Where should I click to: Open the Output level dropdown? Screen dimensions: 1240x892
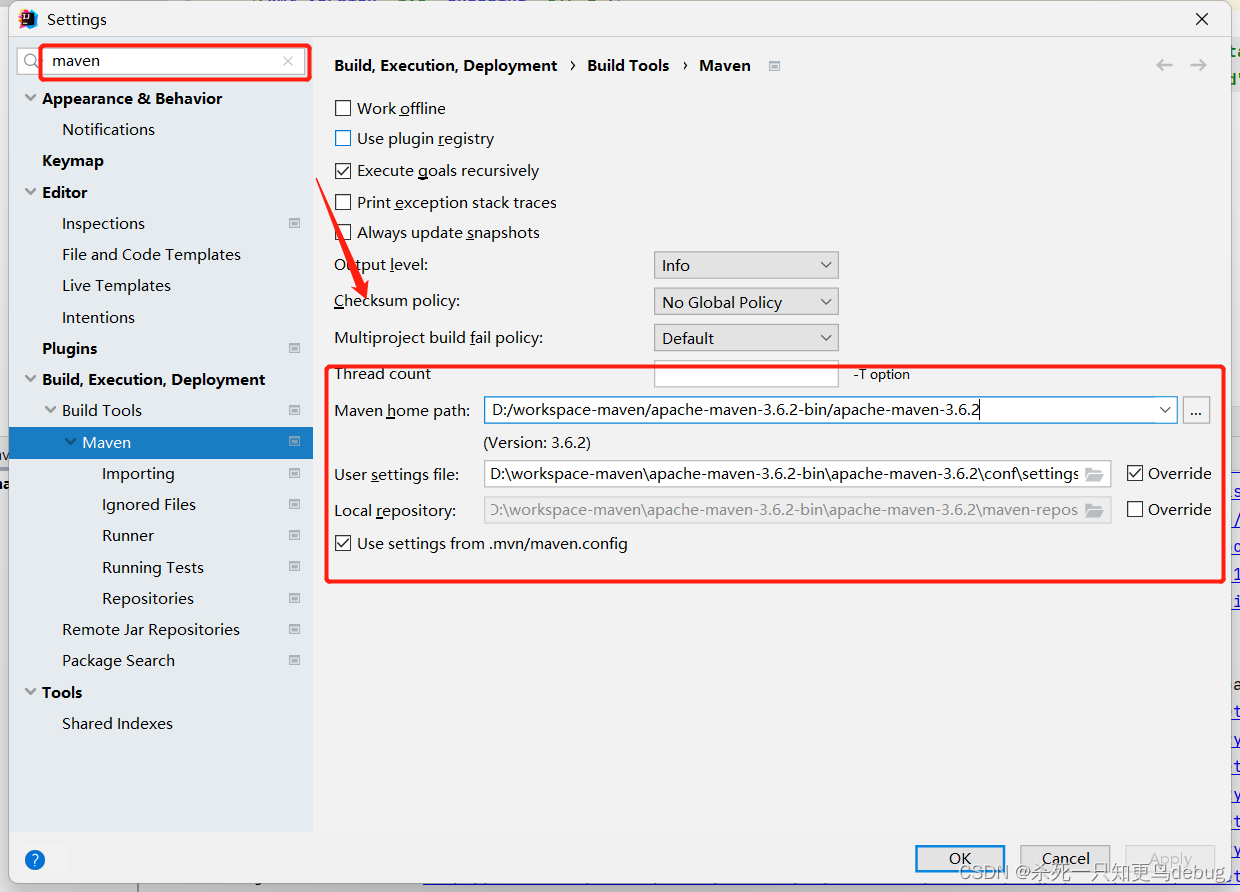[746, 265]
